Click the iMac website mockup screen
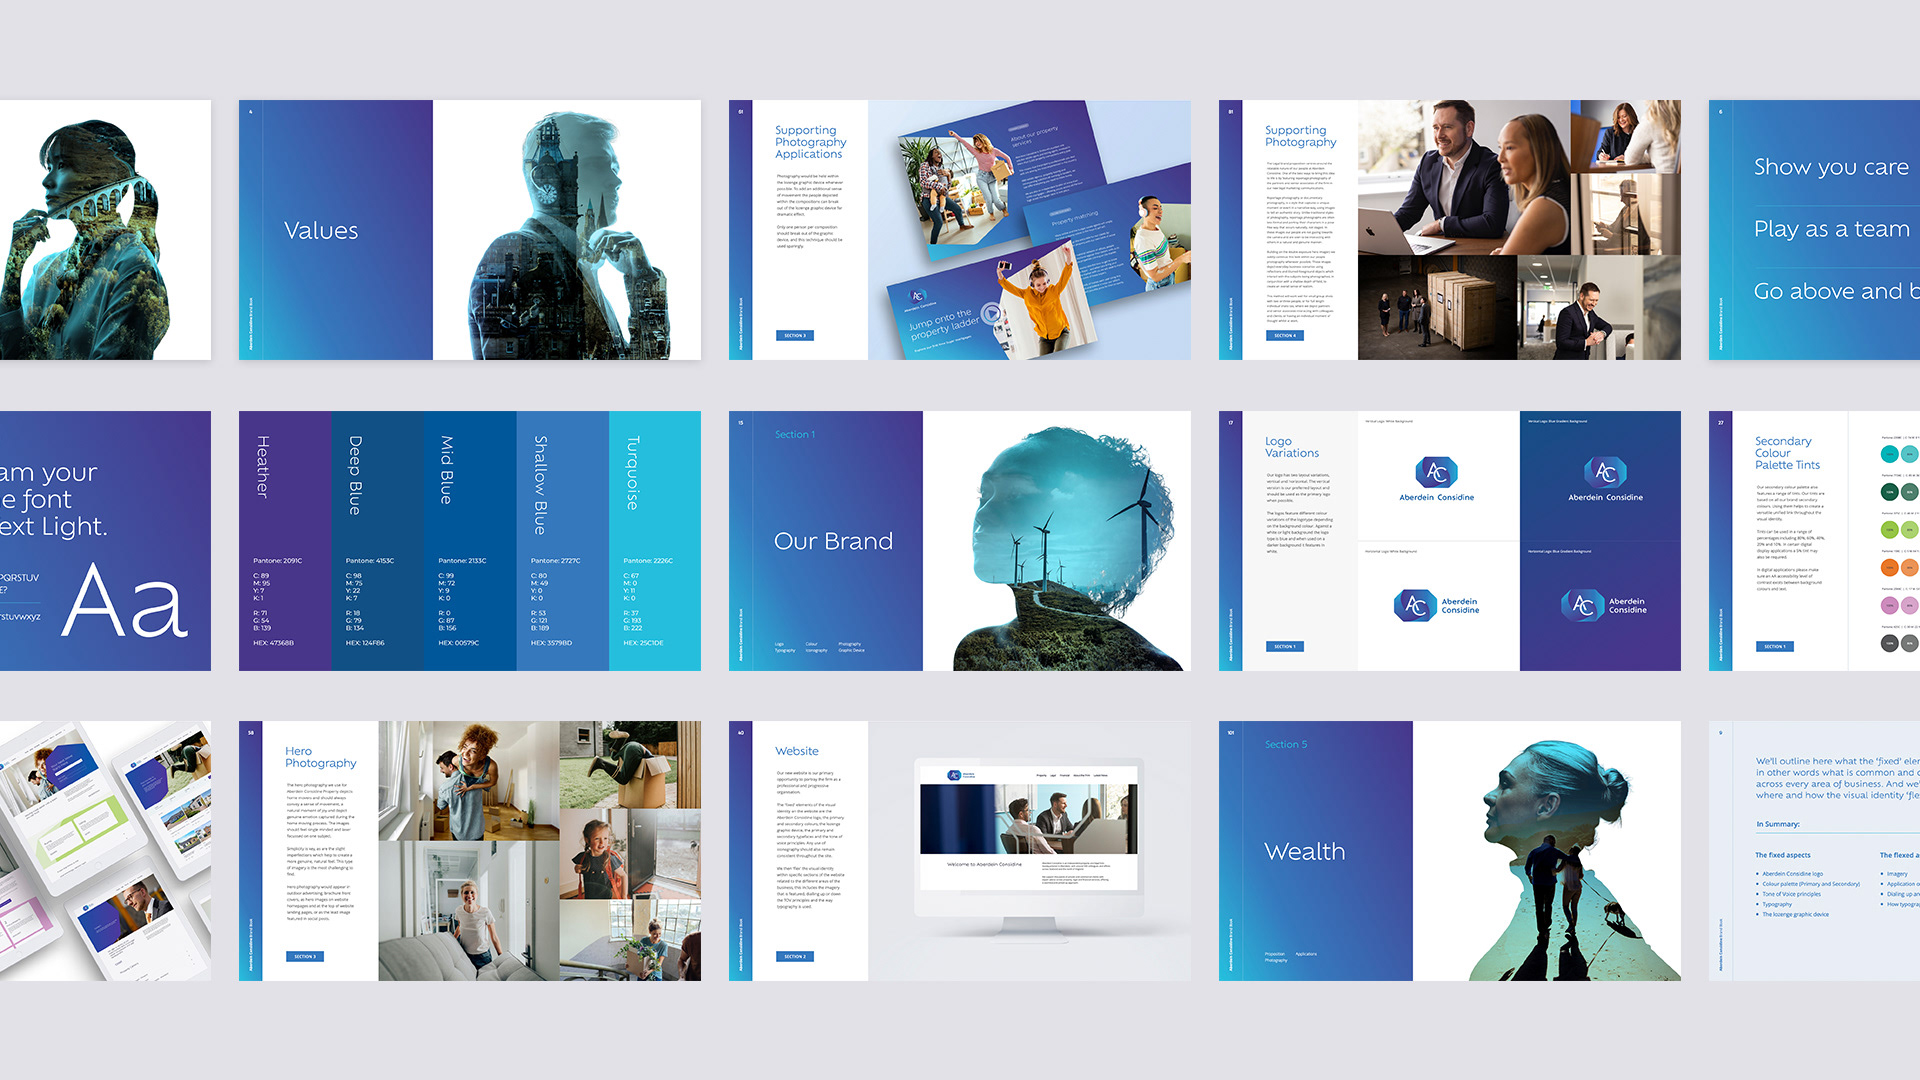The image size is (1920, 1080). (1028, 828)
